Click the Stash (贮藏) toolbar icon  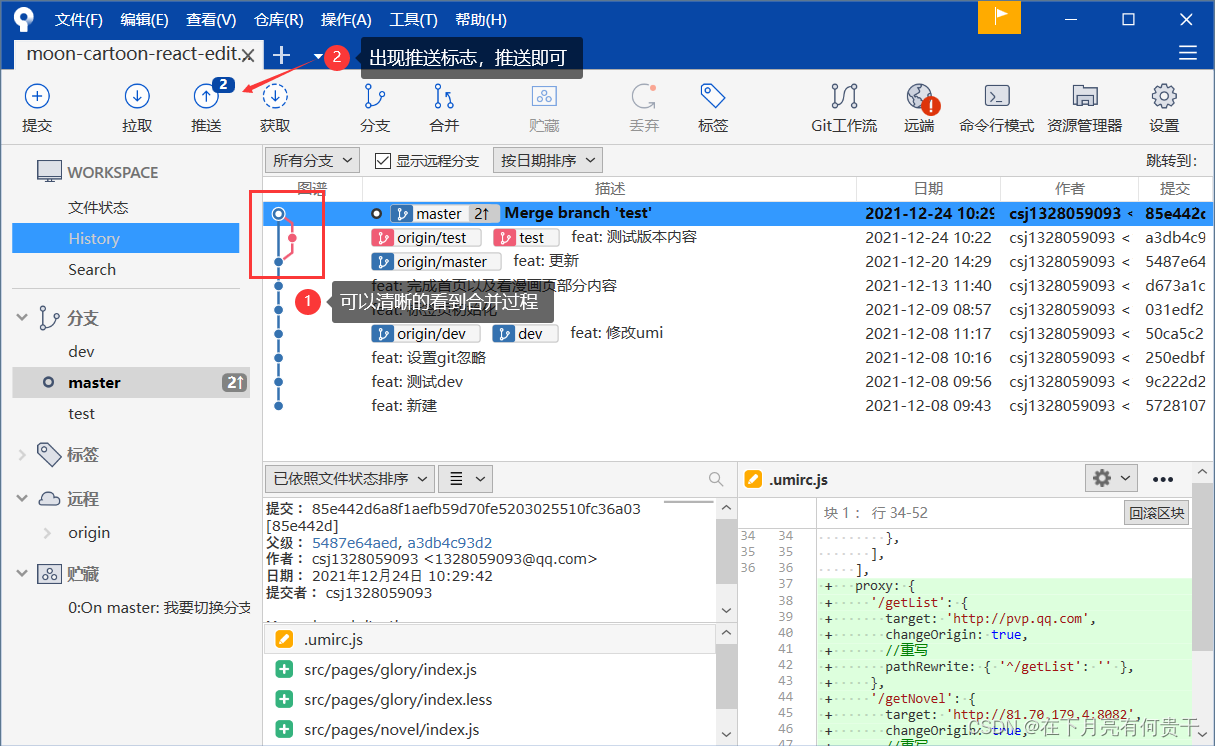(x=544, y=96)
